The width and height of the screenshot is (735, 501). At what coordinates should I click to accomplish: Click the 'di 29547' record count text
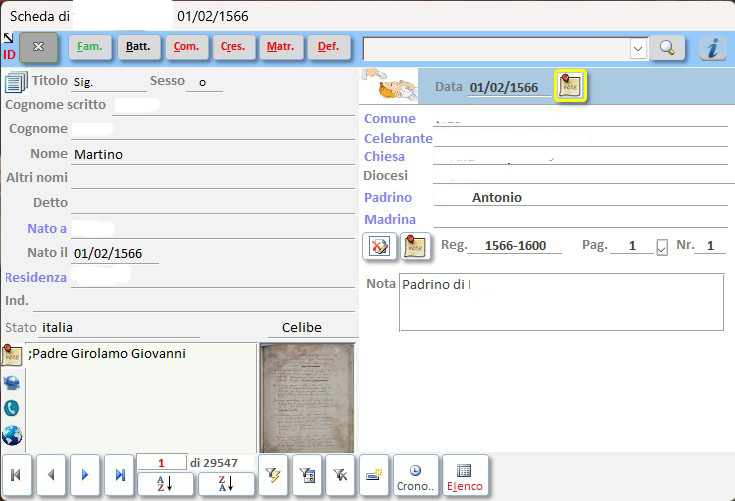click(214, 463)
